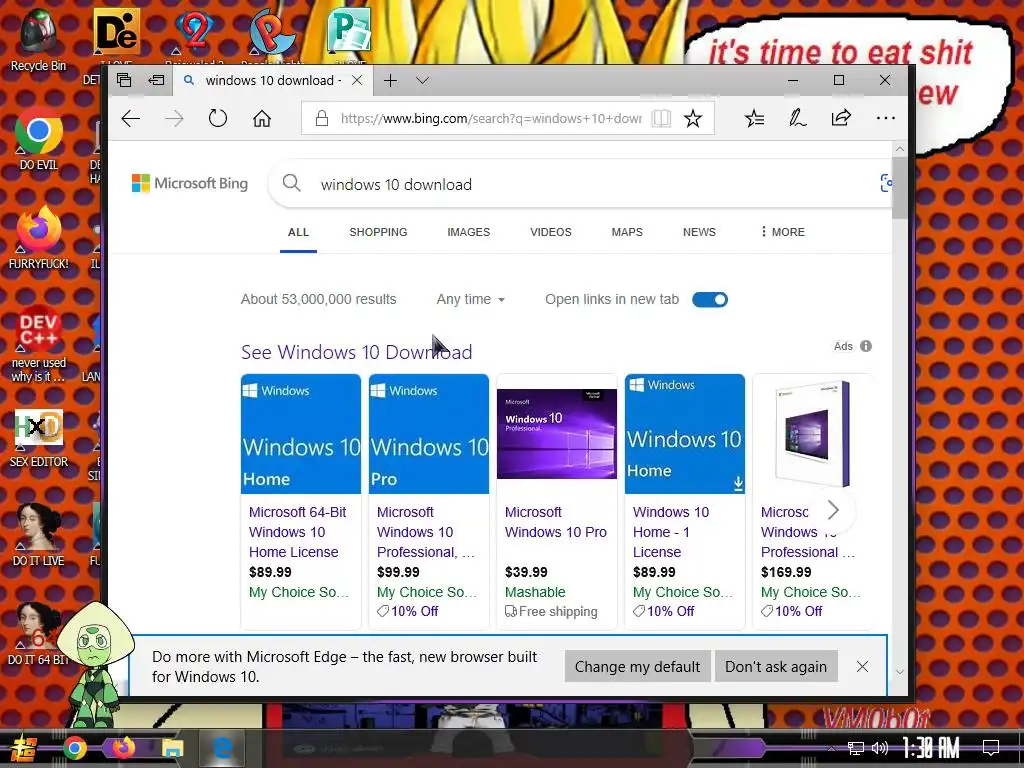This screenshot has width=1024, height=768.
Task: Click Chrome in the taskbar
Action: click(x=74, y=748)
